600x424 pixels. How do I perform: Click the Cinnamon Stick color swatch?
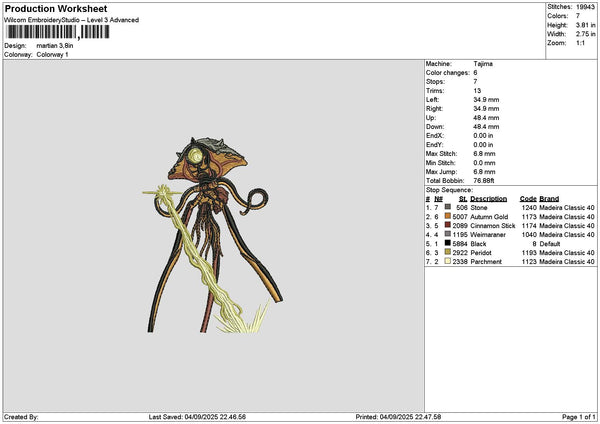(447, 225)
